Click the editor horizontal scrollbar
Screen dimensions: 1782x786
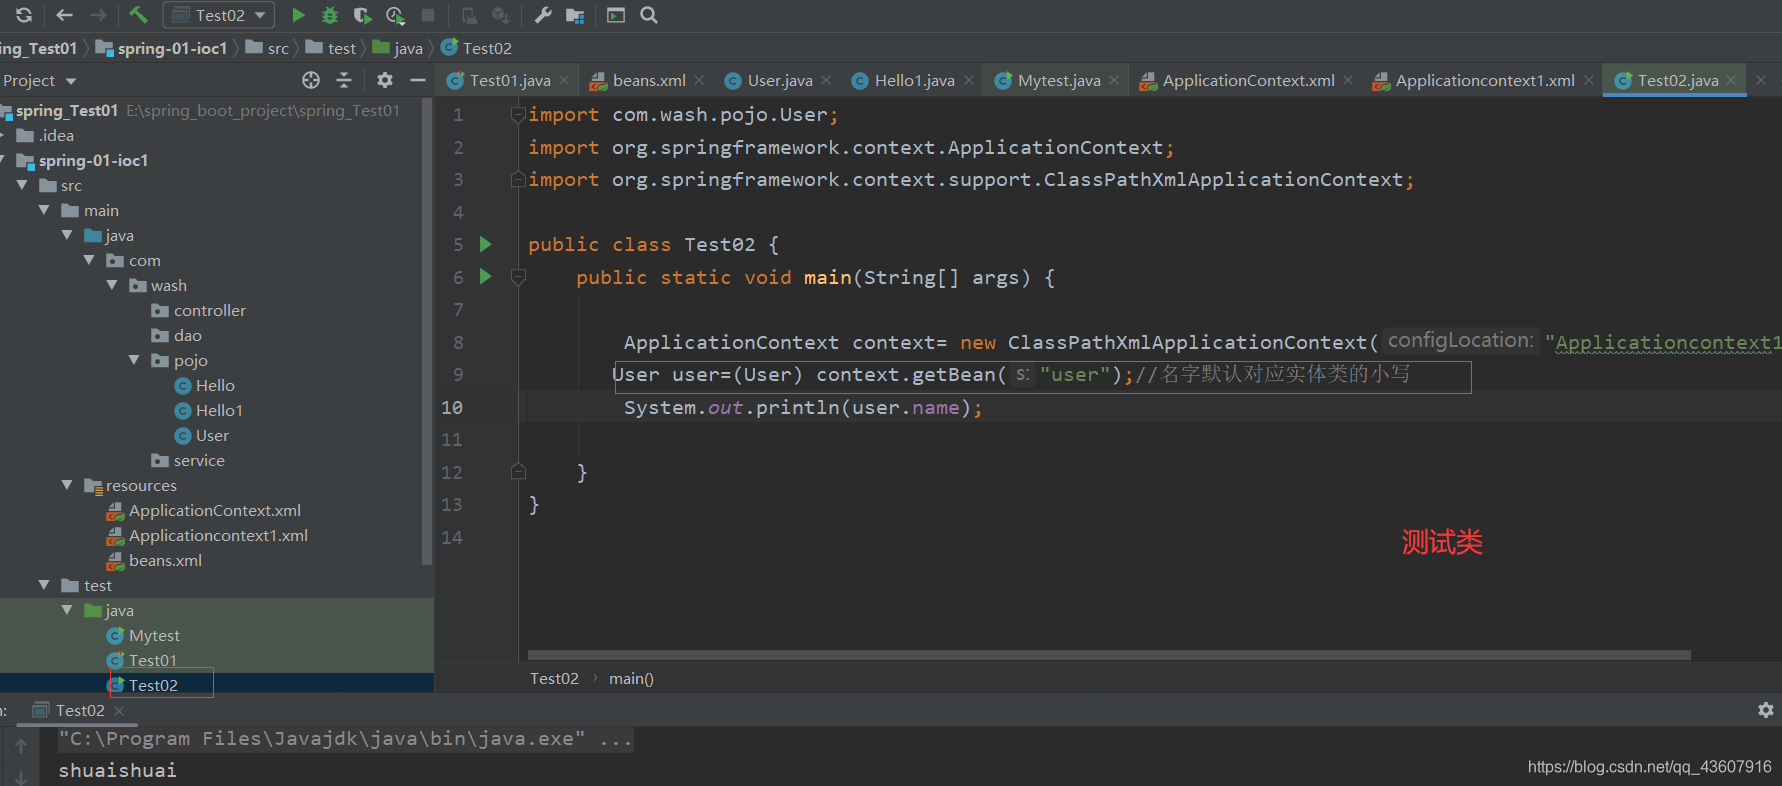click(1109, 655)
